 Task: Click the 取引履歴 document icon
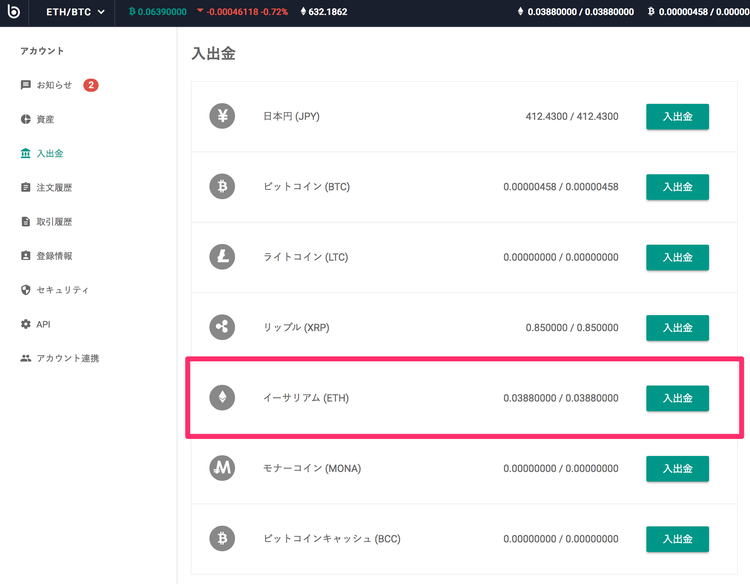[x=26, y=221]
